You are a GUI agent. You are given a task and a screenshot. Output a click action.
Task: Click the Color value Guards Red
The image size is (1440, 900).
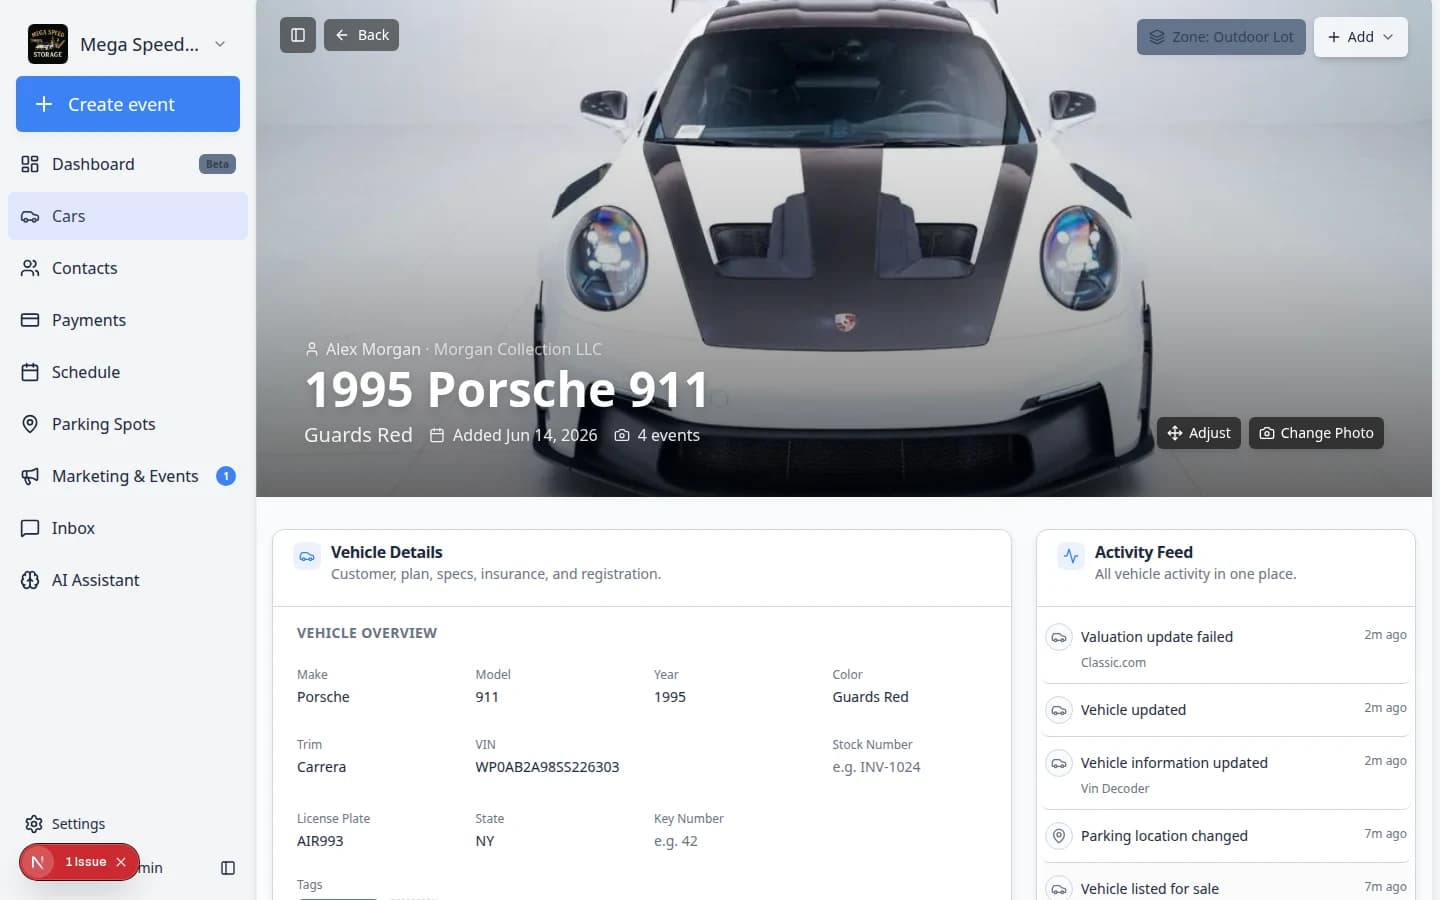[x=870, y=697]
